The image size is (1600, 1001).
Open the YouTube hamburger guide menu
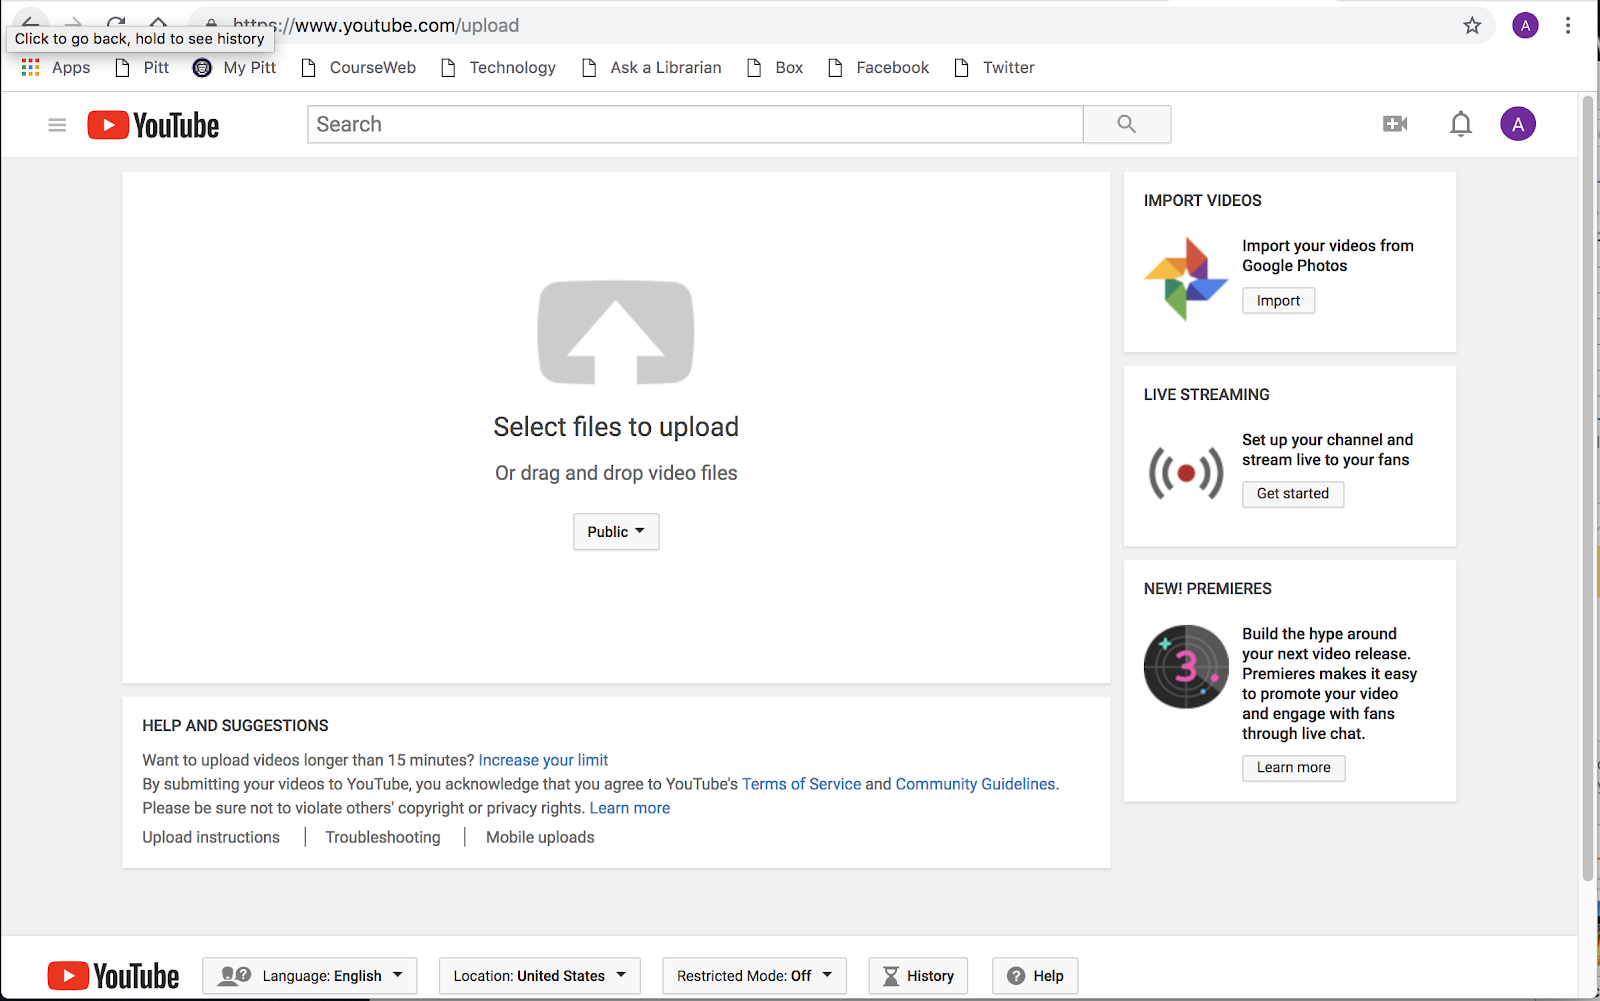coord(57,125)
